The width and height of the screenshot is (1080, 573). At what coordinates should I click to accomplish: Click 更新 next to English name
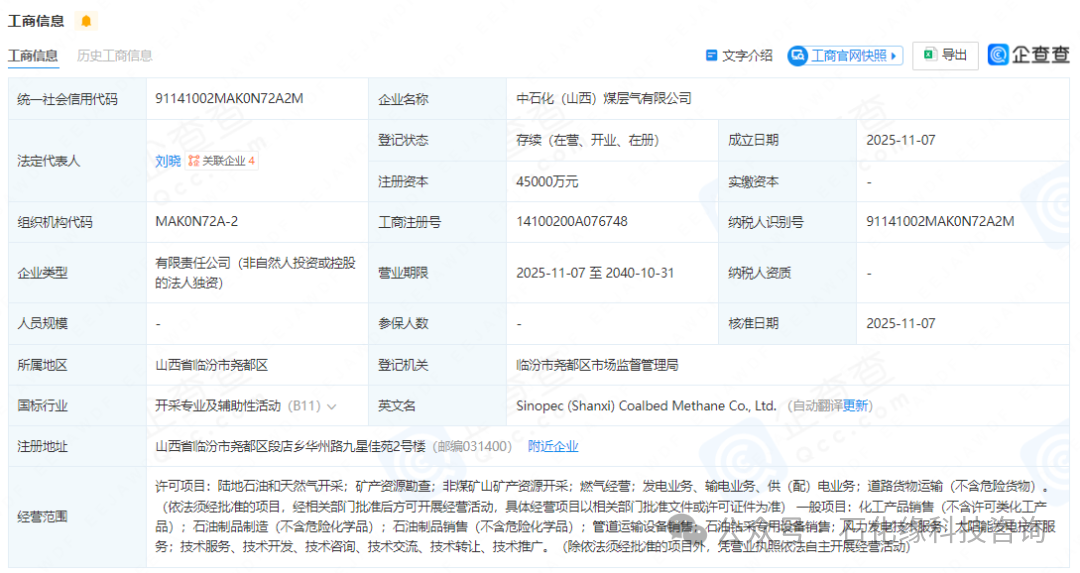tap(856, 406)
